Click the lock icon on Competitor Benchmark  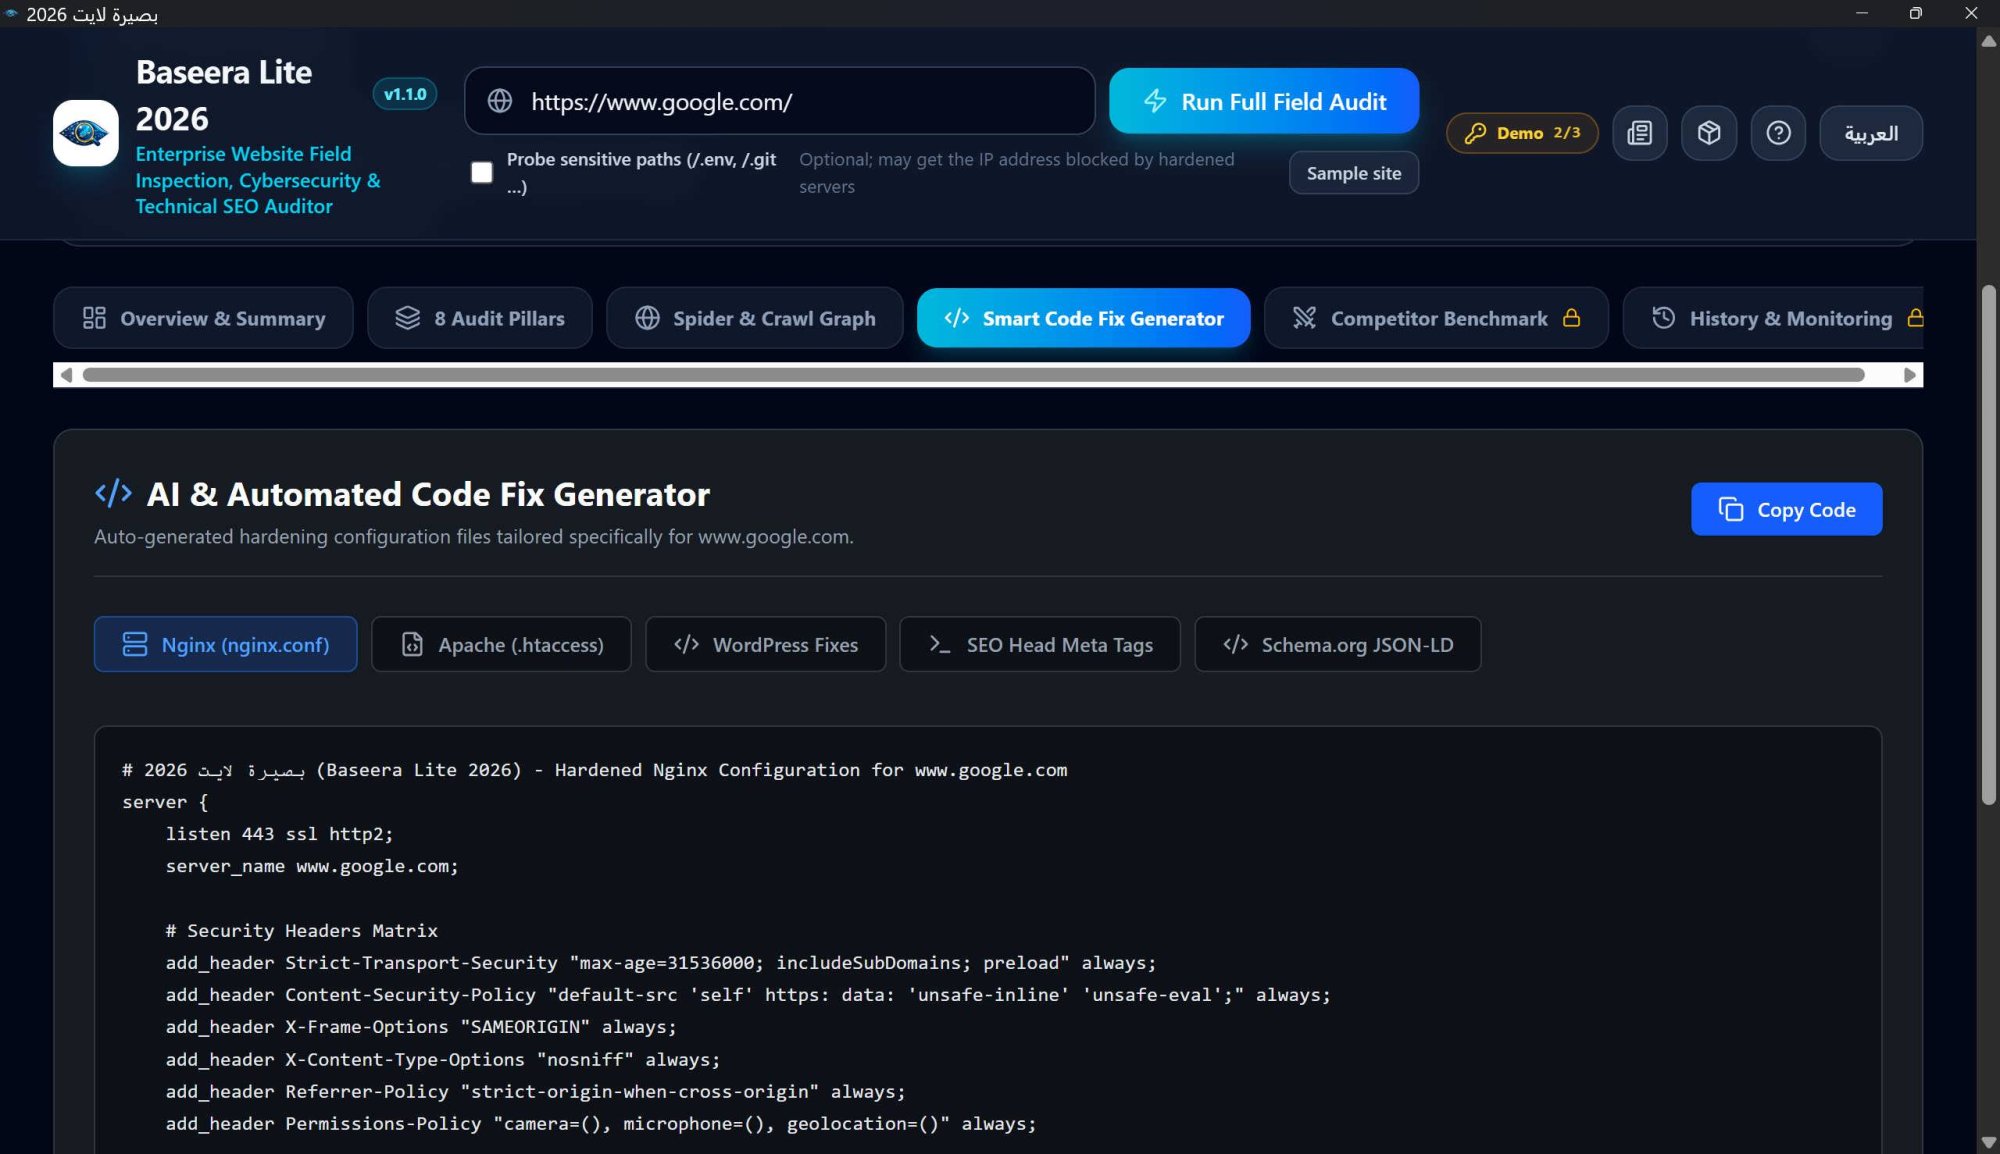1572,318
